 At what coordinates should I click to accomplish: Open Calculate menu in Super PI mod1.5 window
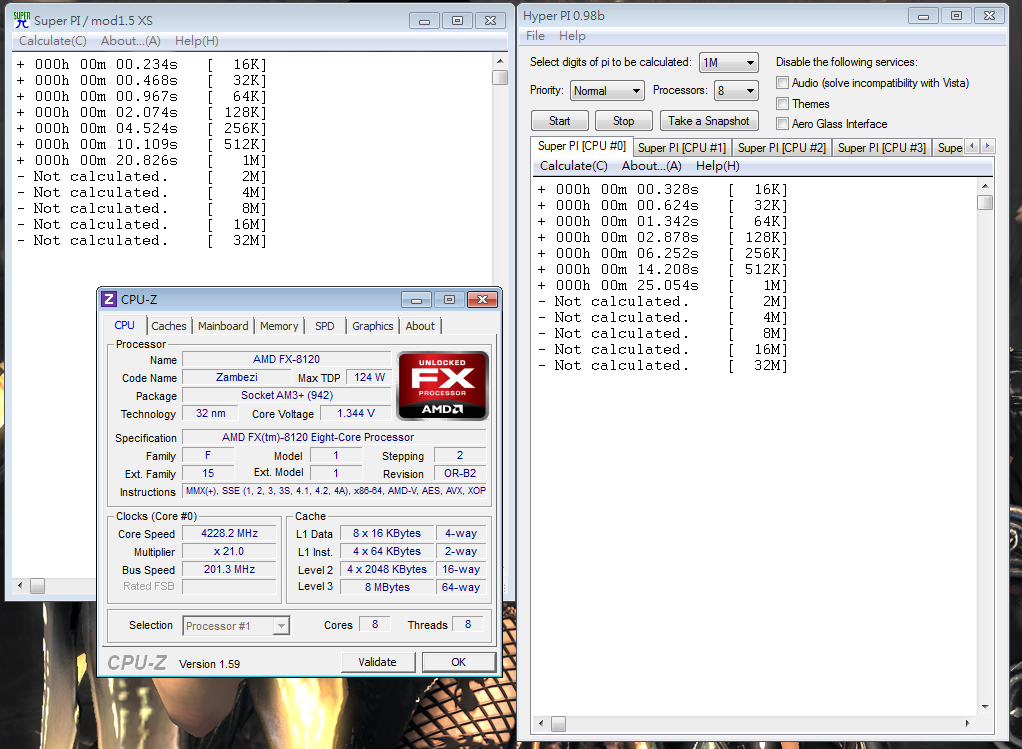click(x=53, y=41)
